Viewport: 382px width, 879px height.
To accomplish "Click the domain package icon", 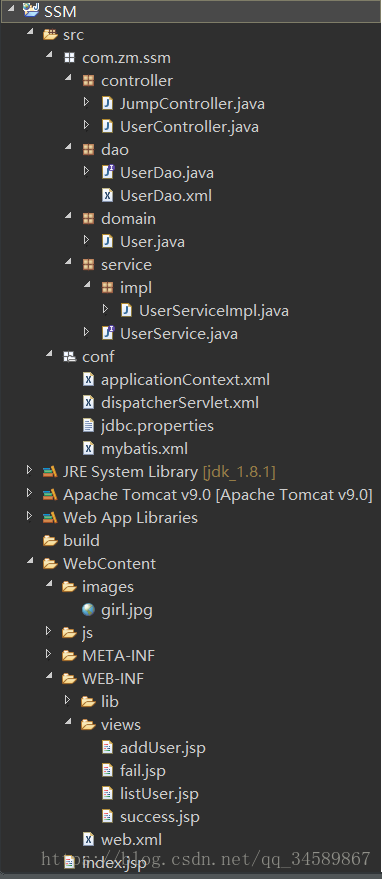I will coord(88,219).
